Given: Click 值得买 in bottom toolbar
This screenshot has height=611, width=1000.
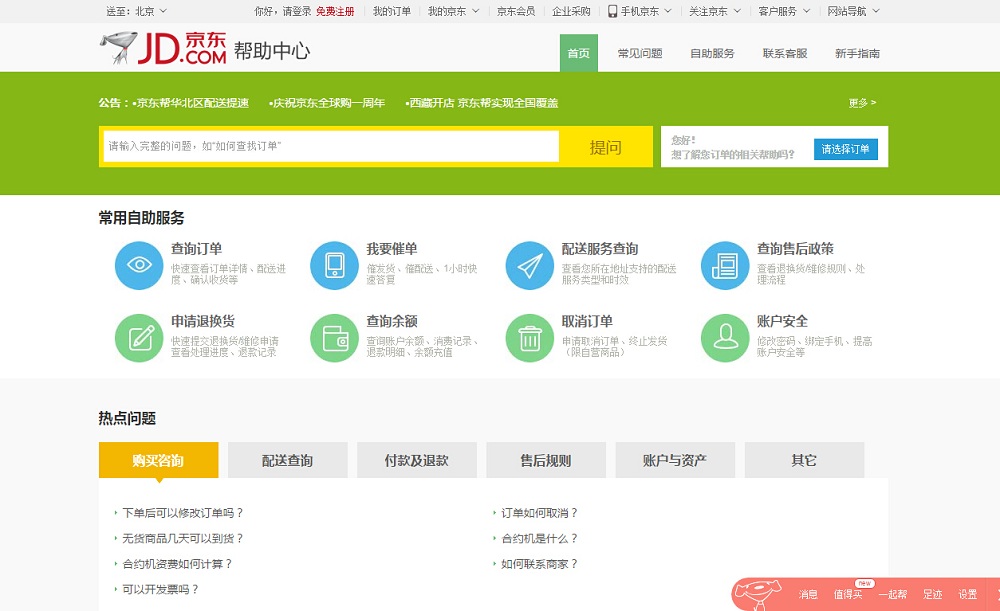Looking at the screenshot, I should [x=848, y=594].
